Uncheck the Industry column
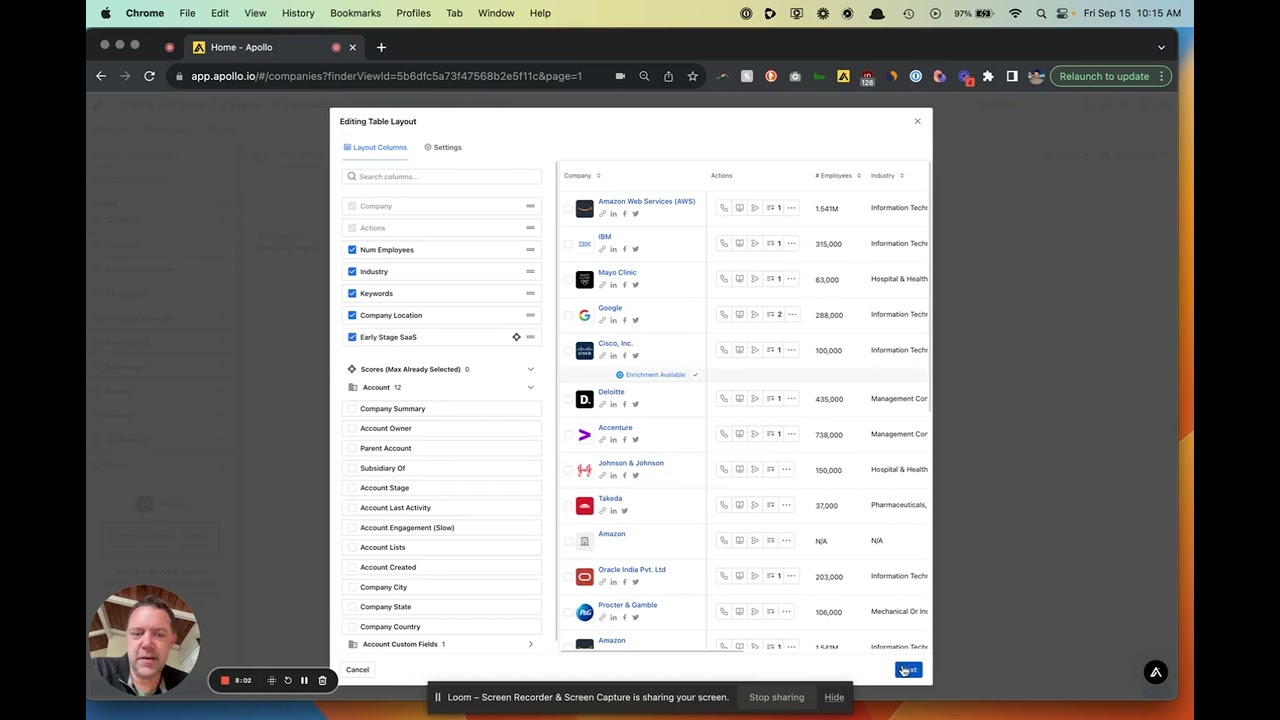 (352, 271)
